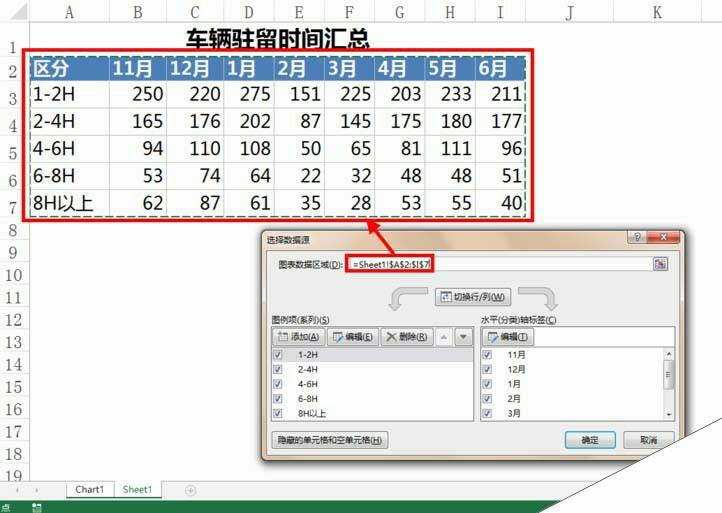The image size is (722, 513).
Task: Click the cell with value 250
Action: click(138, 94)
